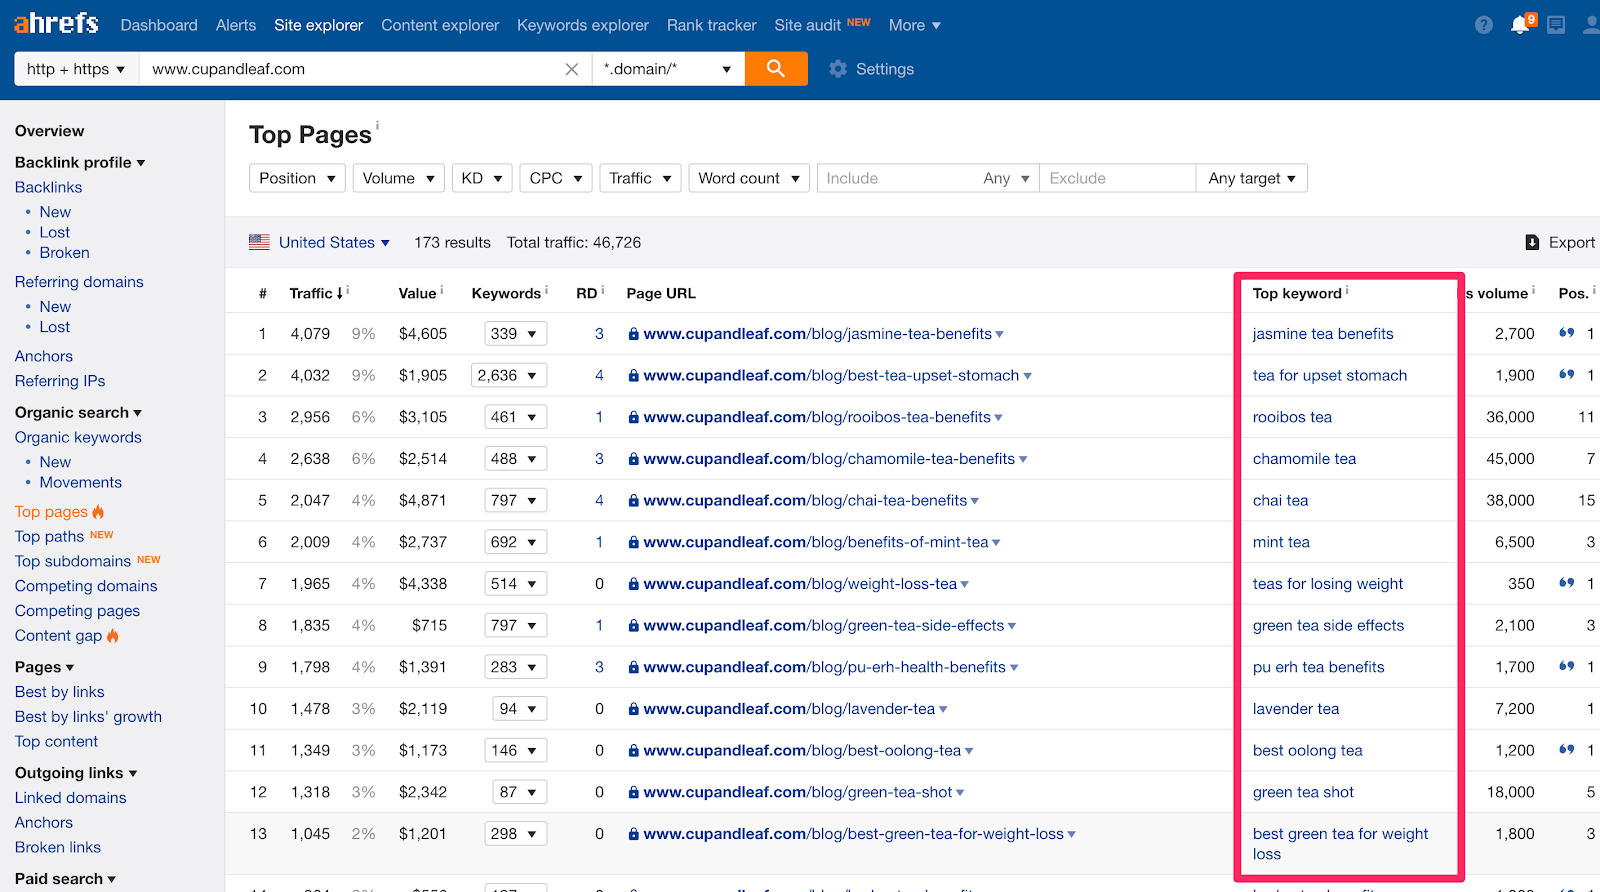
Task: Open the http + https protocol dropdown
Action: tap(76, 69)
